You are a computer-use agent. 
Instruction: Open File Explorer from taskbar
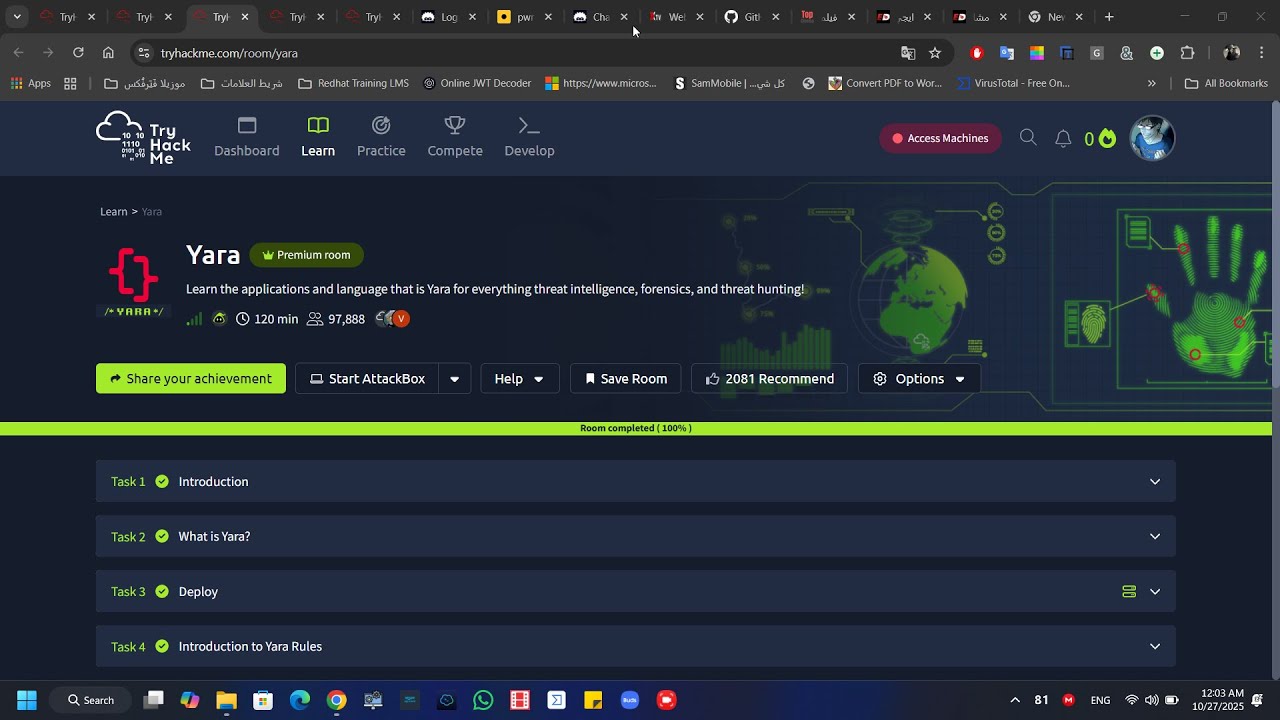pos(226,700)
